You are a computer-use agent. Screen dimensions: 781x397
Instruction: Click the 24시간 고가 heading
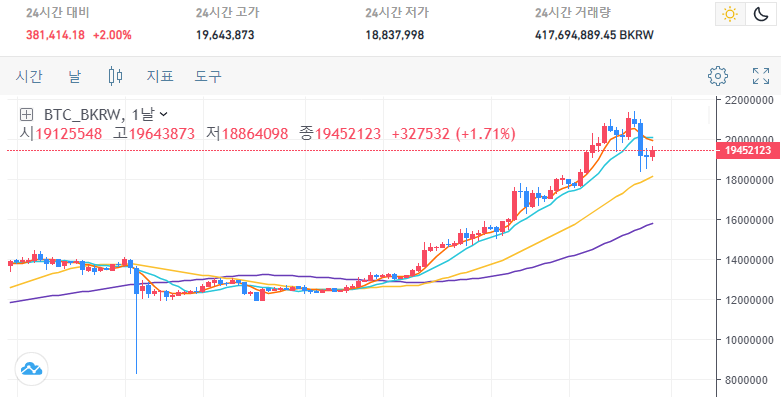[x=227, y=13]
